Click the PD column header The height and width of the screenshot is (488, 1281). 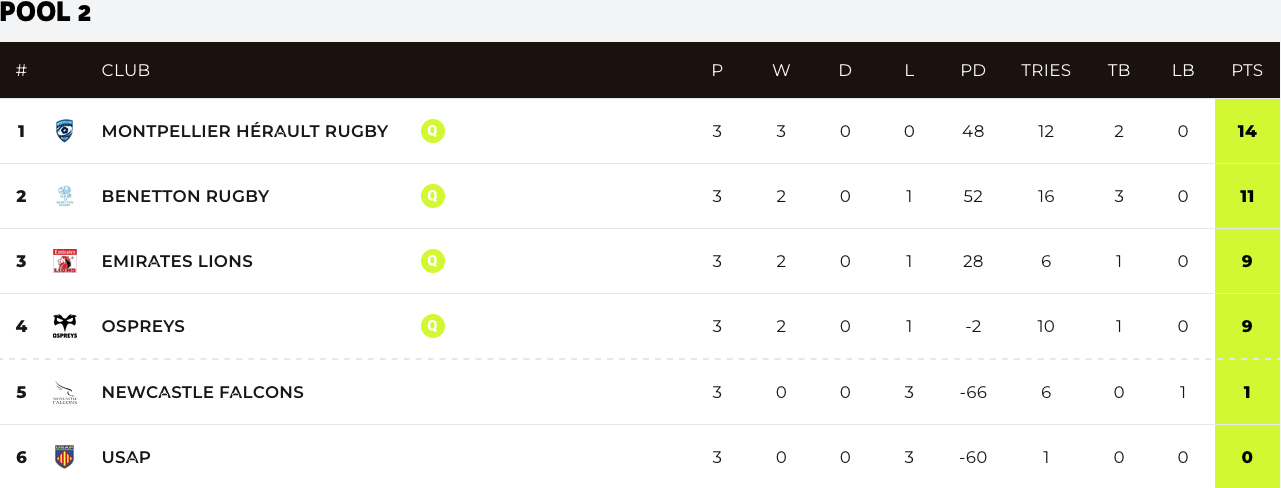pos(973,71)
